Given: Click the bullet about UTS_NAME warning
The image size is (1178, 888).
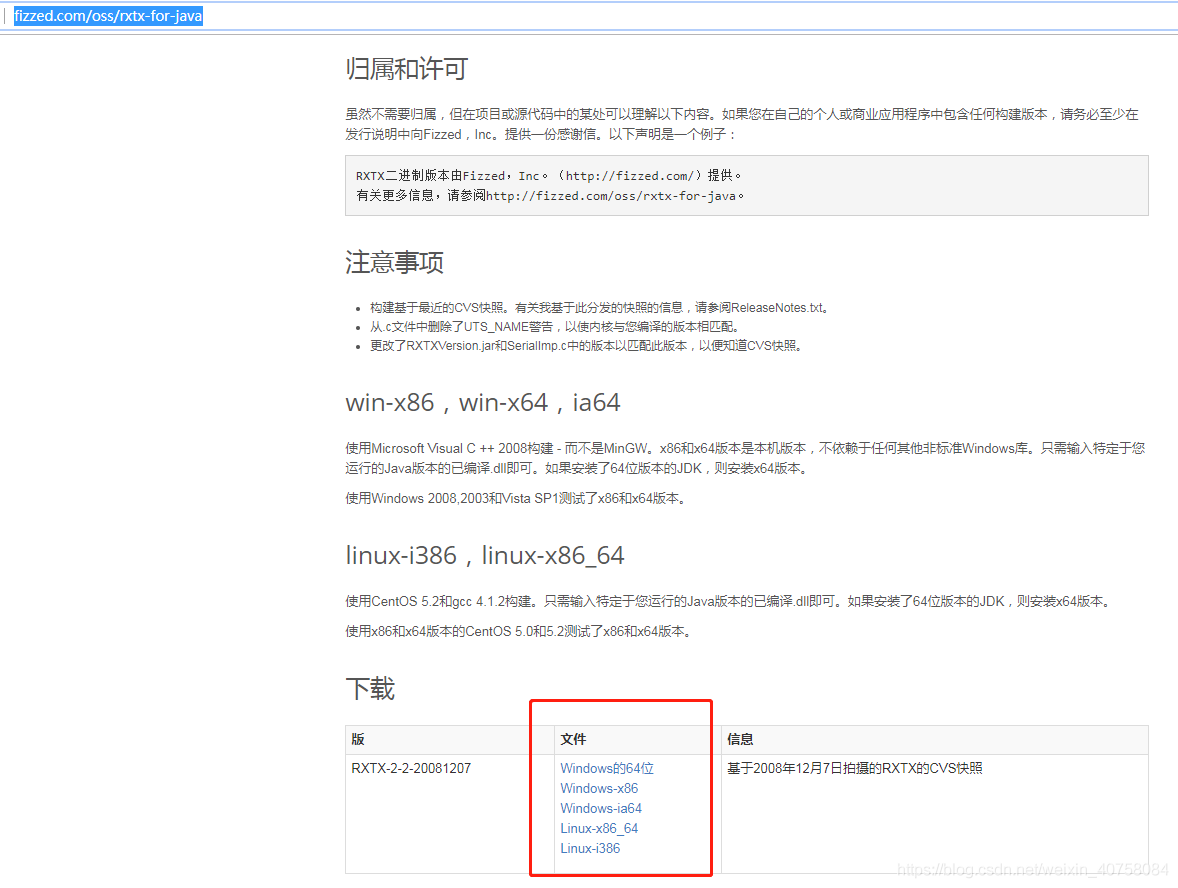Looking at the screenshot, I should tap(556, 327).
